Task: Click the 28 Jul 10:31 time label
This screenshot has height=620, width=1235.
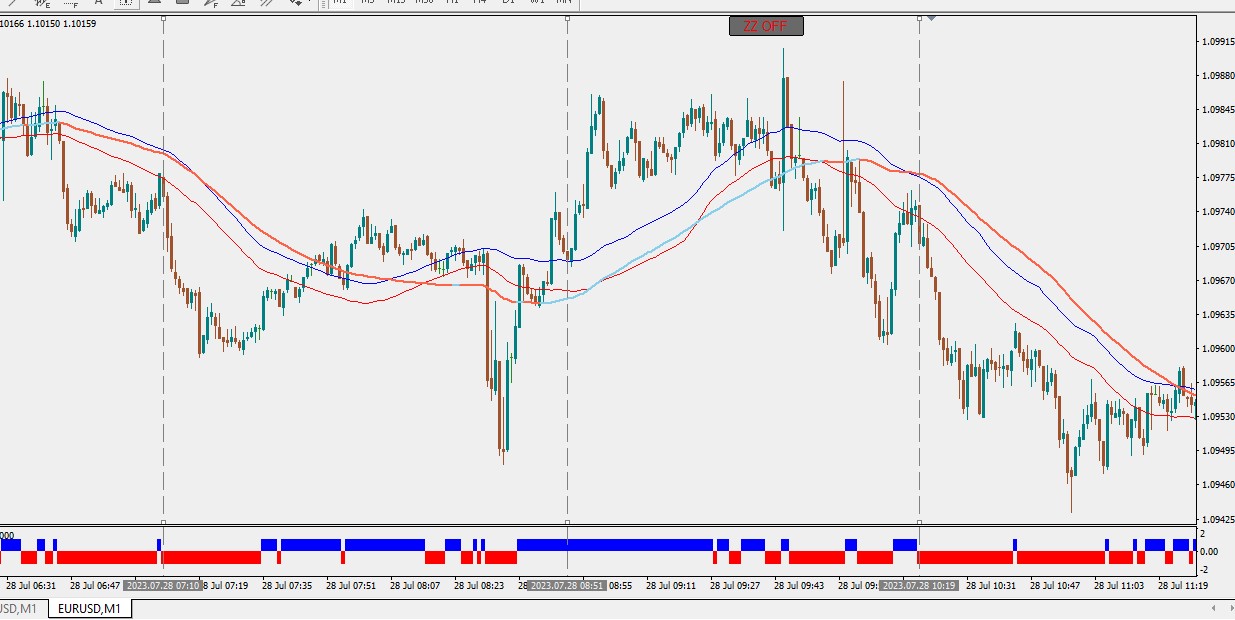Action: point(991,585)
